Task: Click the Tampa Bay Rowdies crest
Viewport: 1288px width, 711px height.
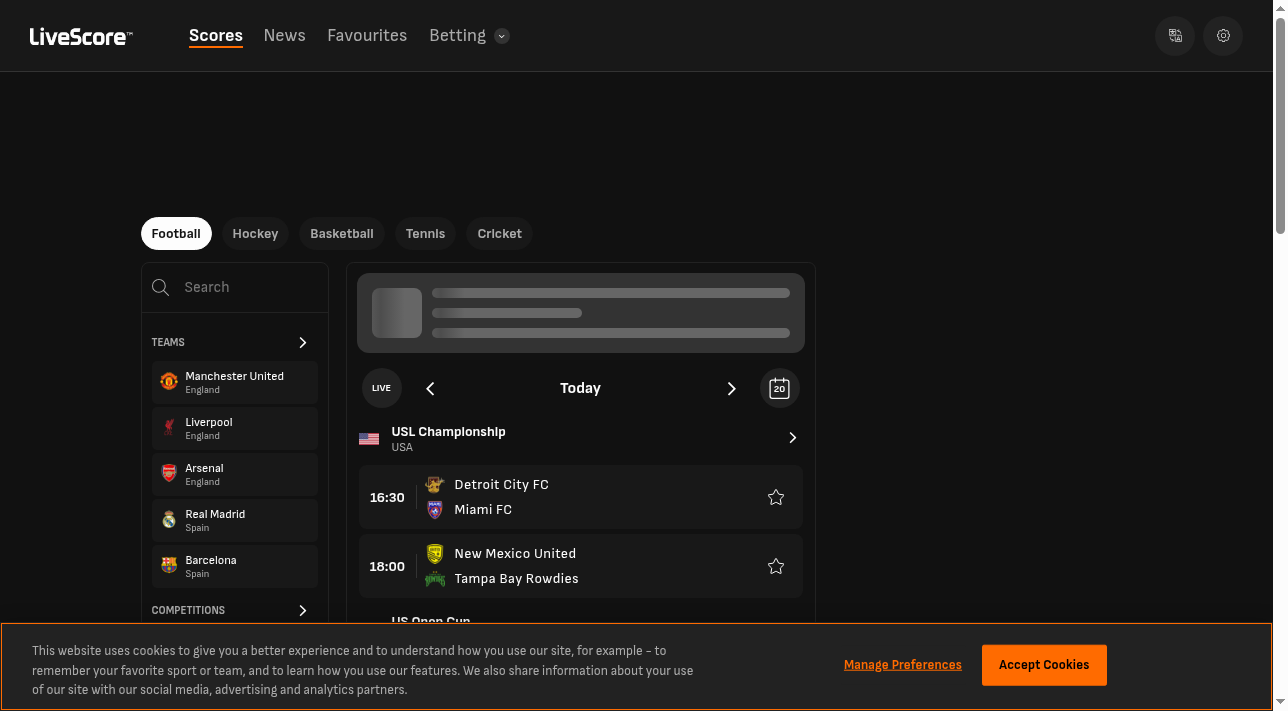Action: click(x=435, y=579)
